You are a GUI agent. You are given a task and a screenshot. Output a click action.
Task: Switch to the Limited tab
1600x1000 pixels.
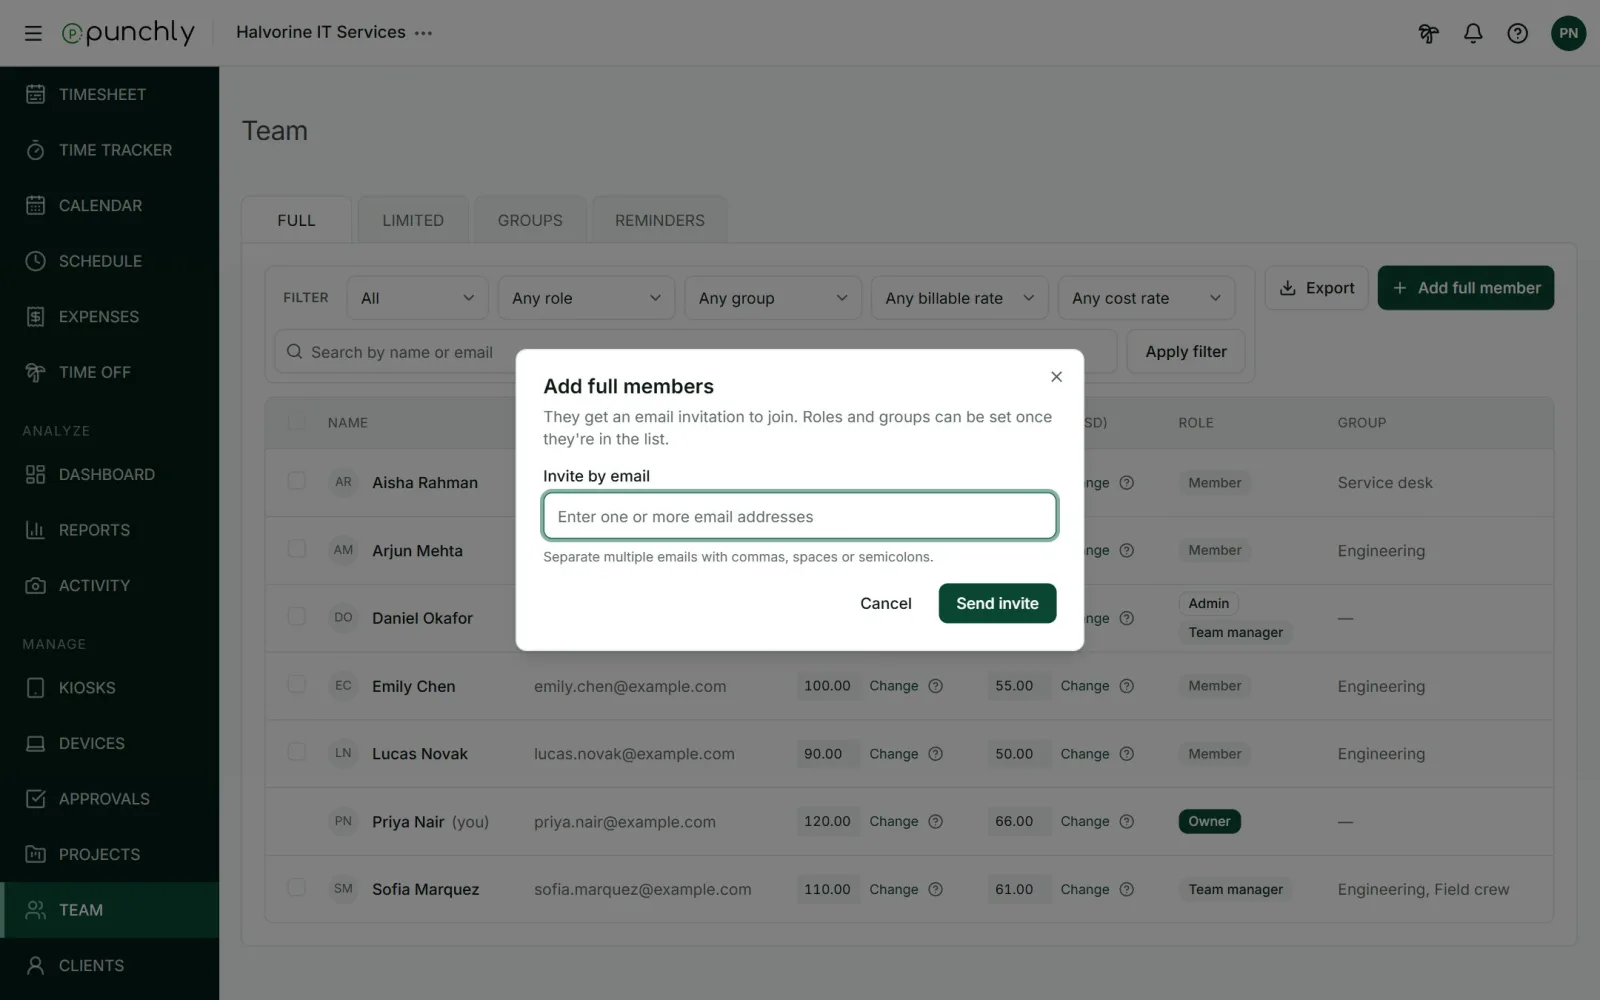[x=413, y=220]
